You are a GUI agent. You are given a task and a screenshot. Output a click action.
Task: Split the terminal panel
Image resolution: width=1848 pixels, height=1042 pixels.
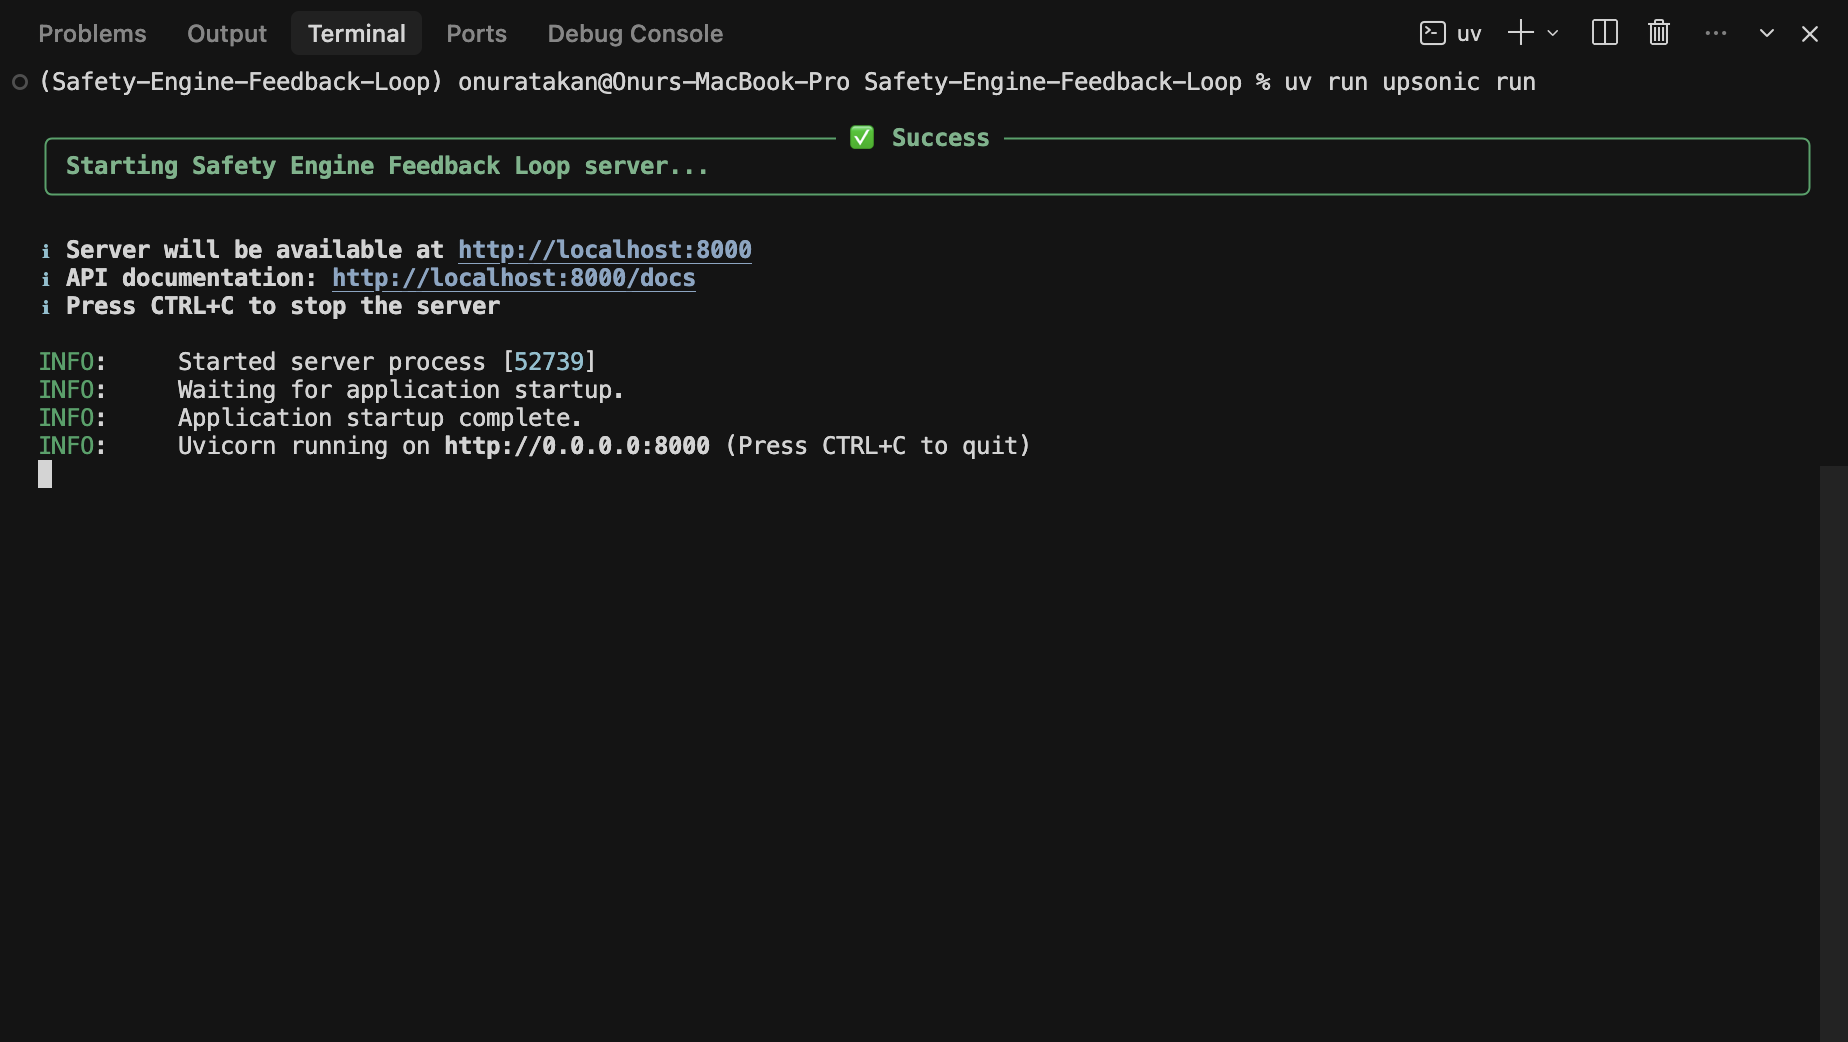[1604, 33]
